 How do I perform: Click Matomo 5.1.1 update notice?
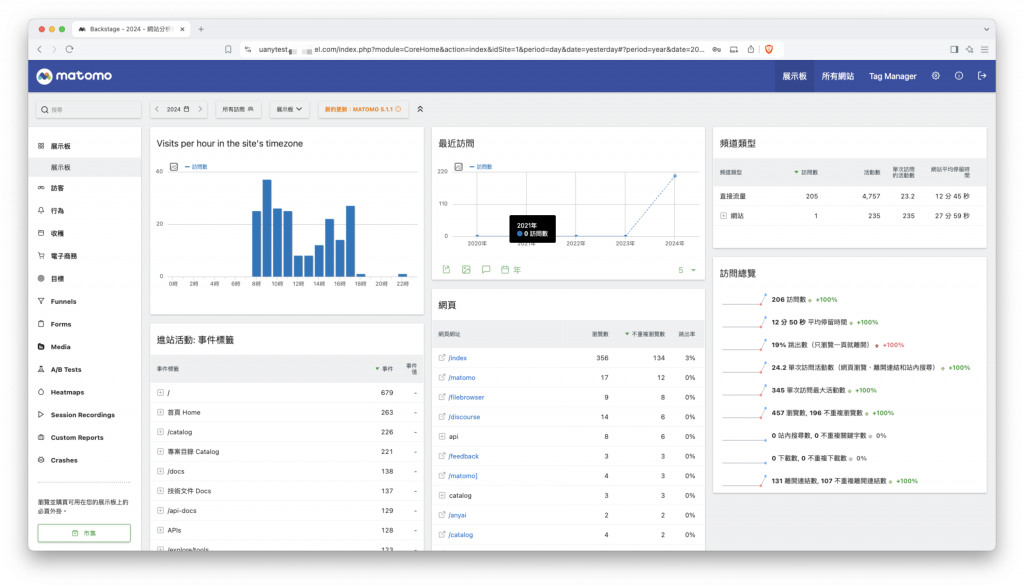363,109
